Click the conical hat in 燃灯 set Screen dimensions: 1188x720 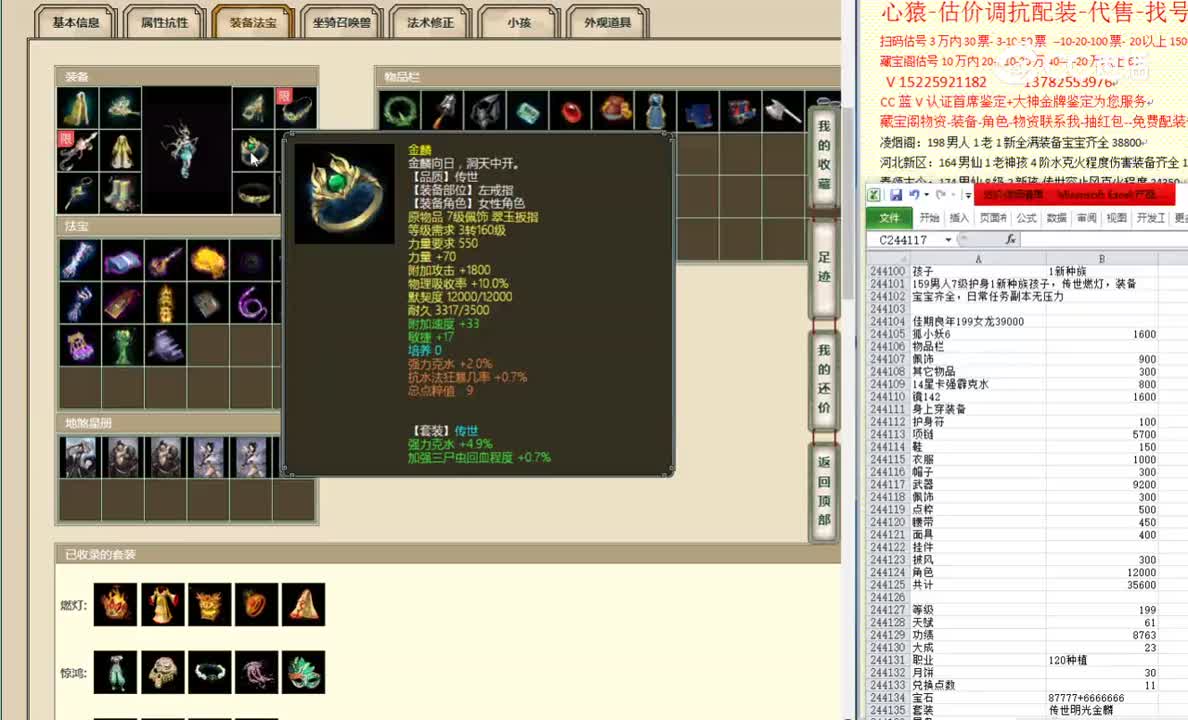point(303,604)
